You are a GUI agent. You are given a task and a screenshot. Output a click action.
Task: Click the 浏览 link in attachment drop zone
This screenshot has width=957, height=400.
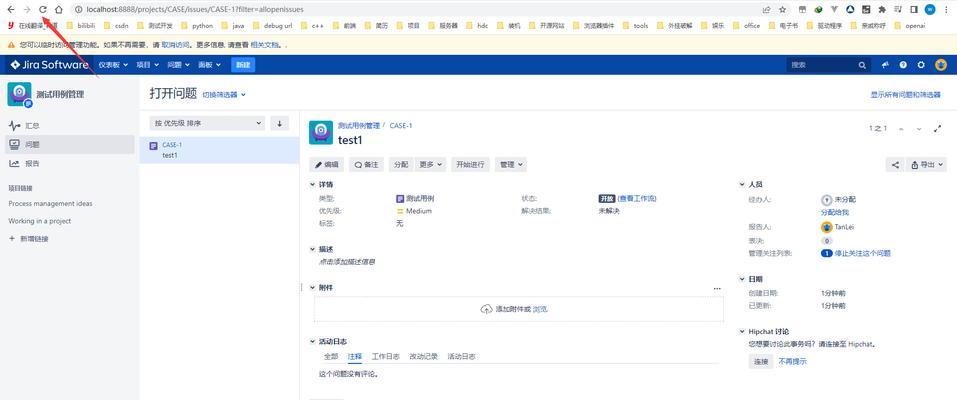[x=540, y=310]
